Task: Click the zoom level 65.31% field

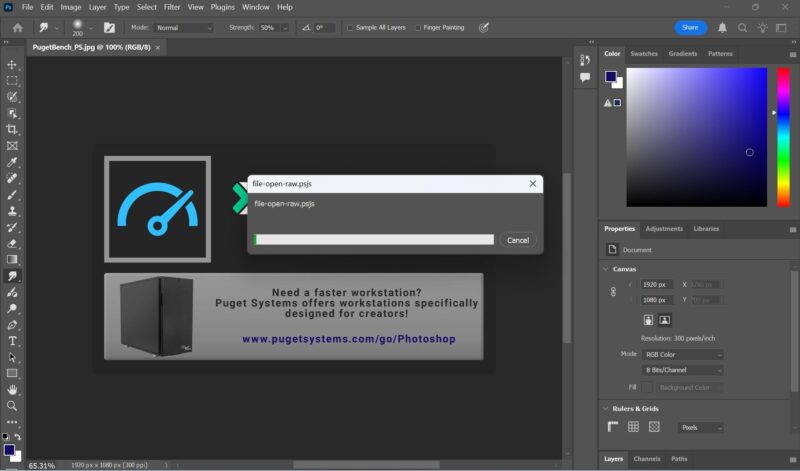Action: point(41,465)
